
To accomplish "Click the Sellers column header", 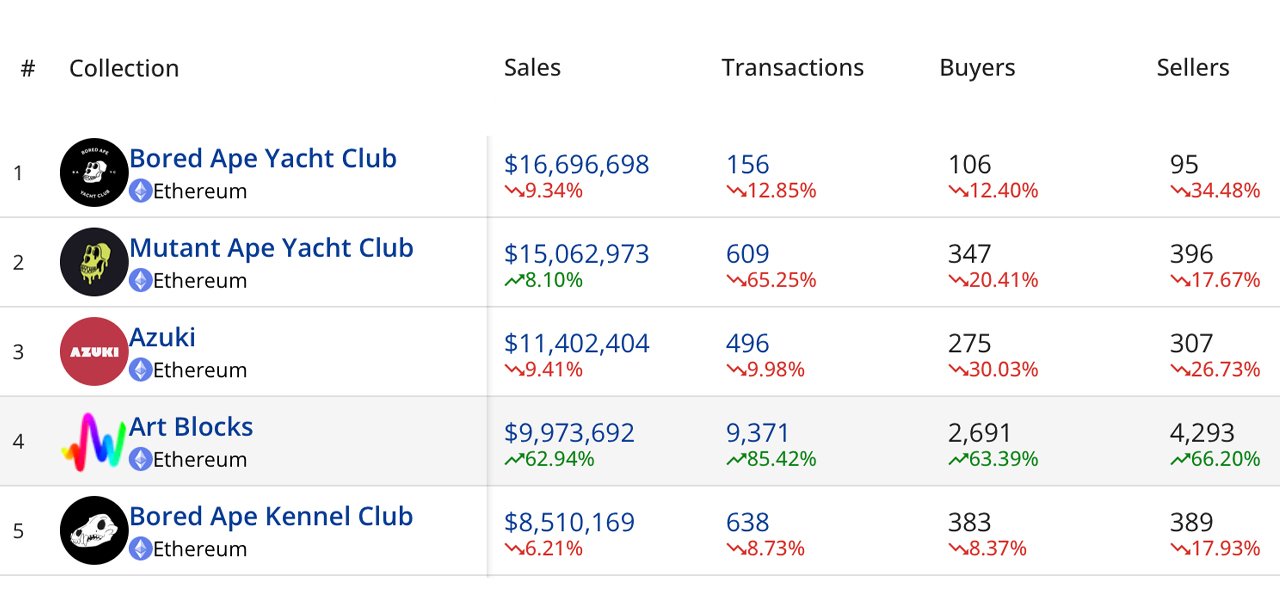I will click(x=1193, y=67).
